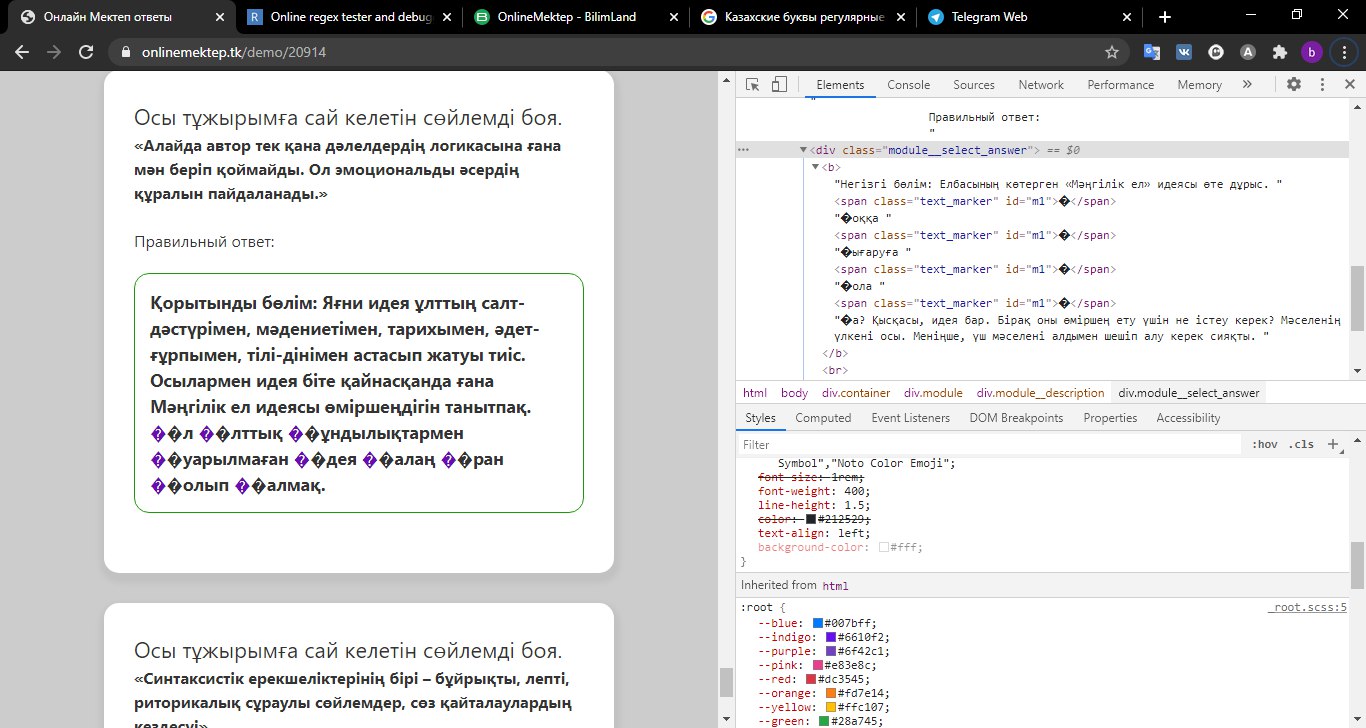
Task: Close the Онлайн Мектеп ответы tab
Action: pos(219,17)
